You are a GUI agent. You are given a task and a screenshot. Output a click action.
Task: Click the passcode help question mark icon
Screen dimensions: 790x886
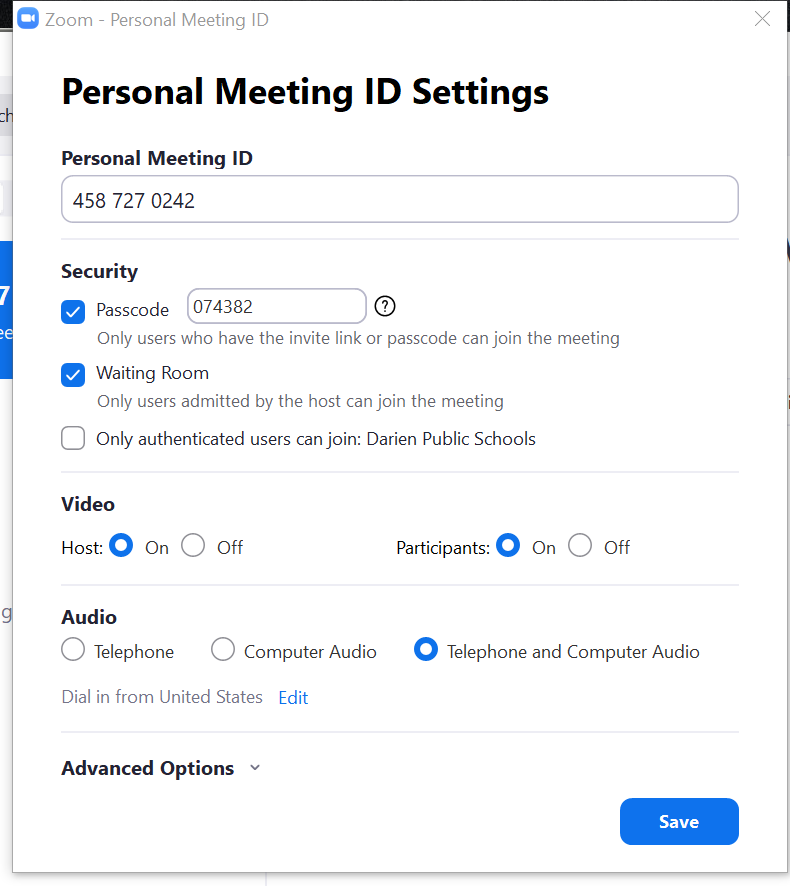(x=385, y=306)
